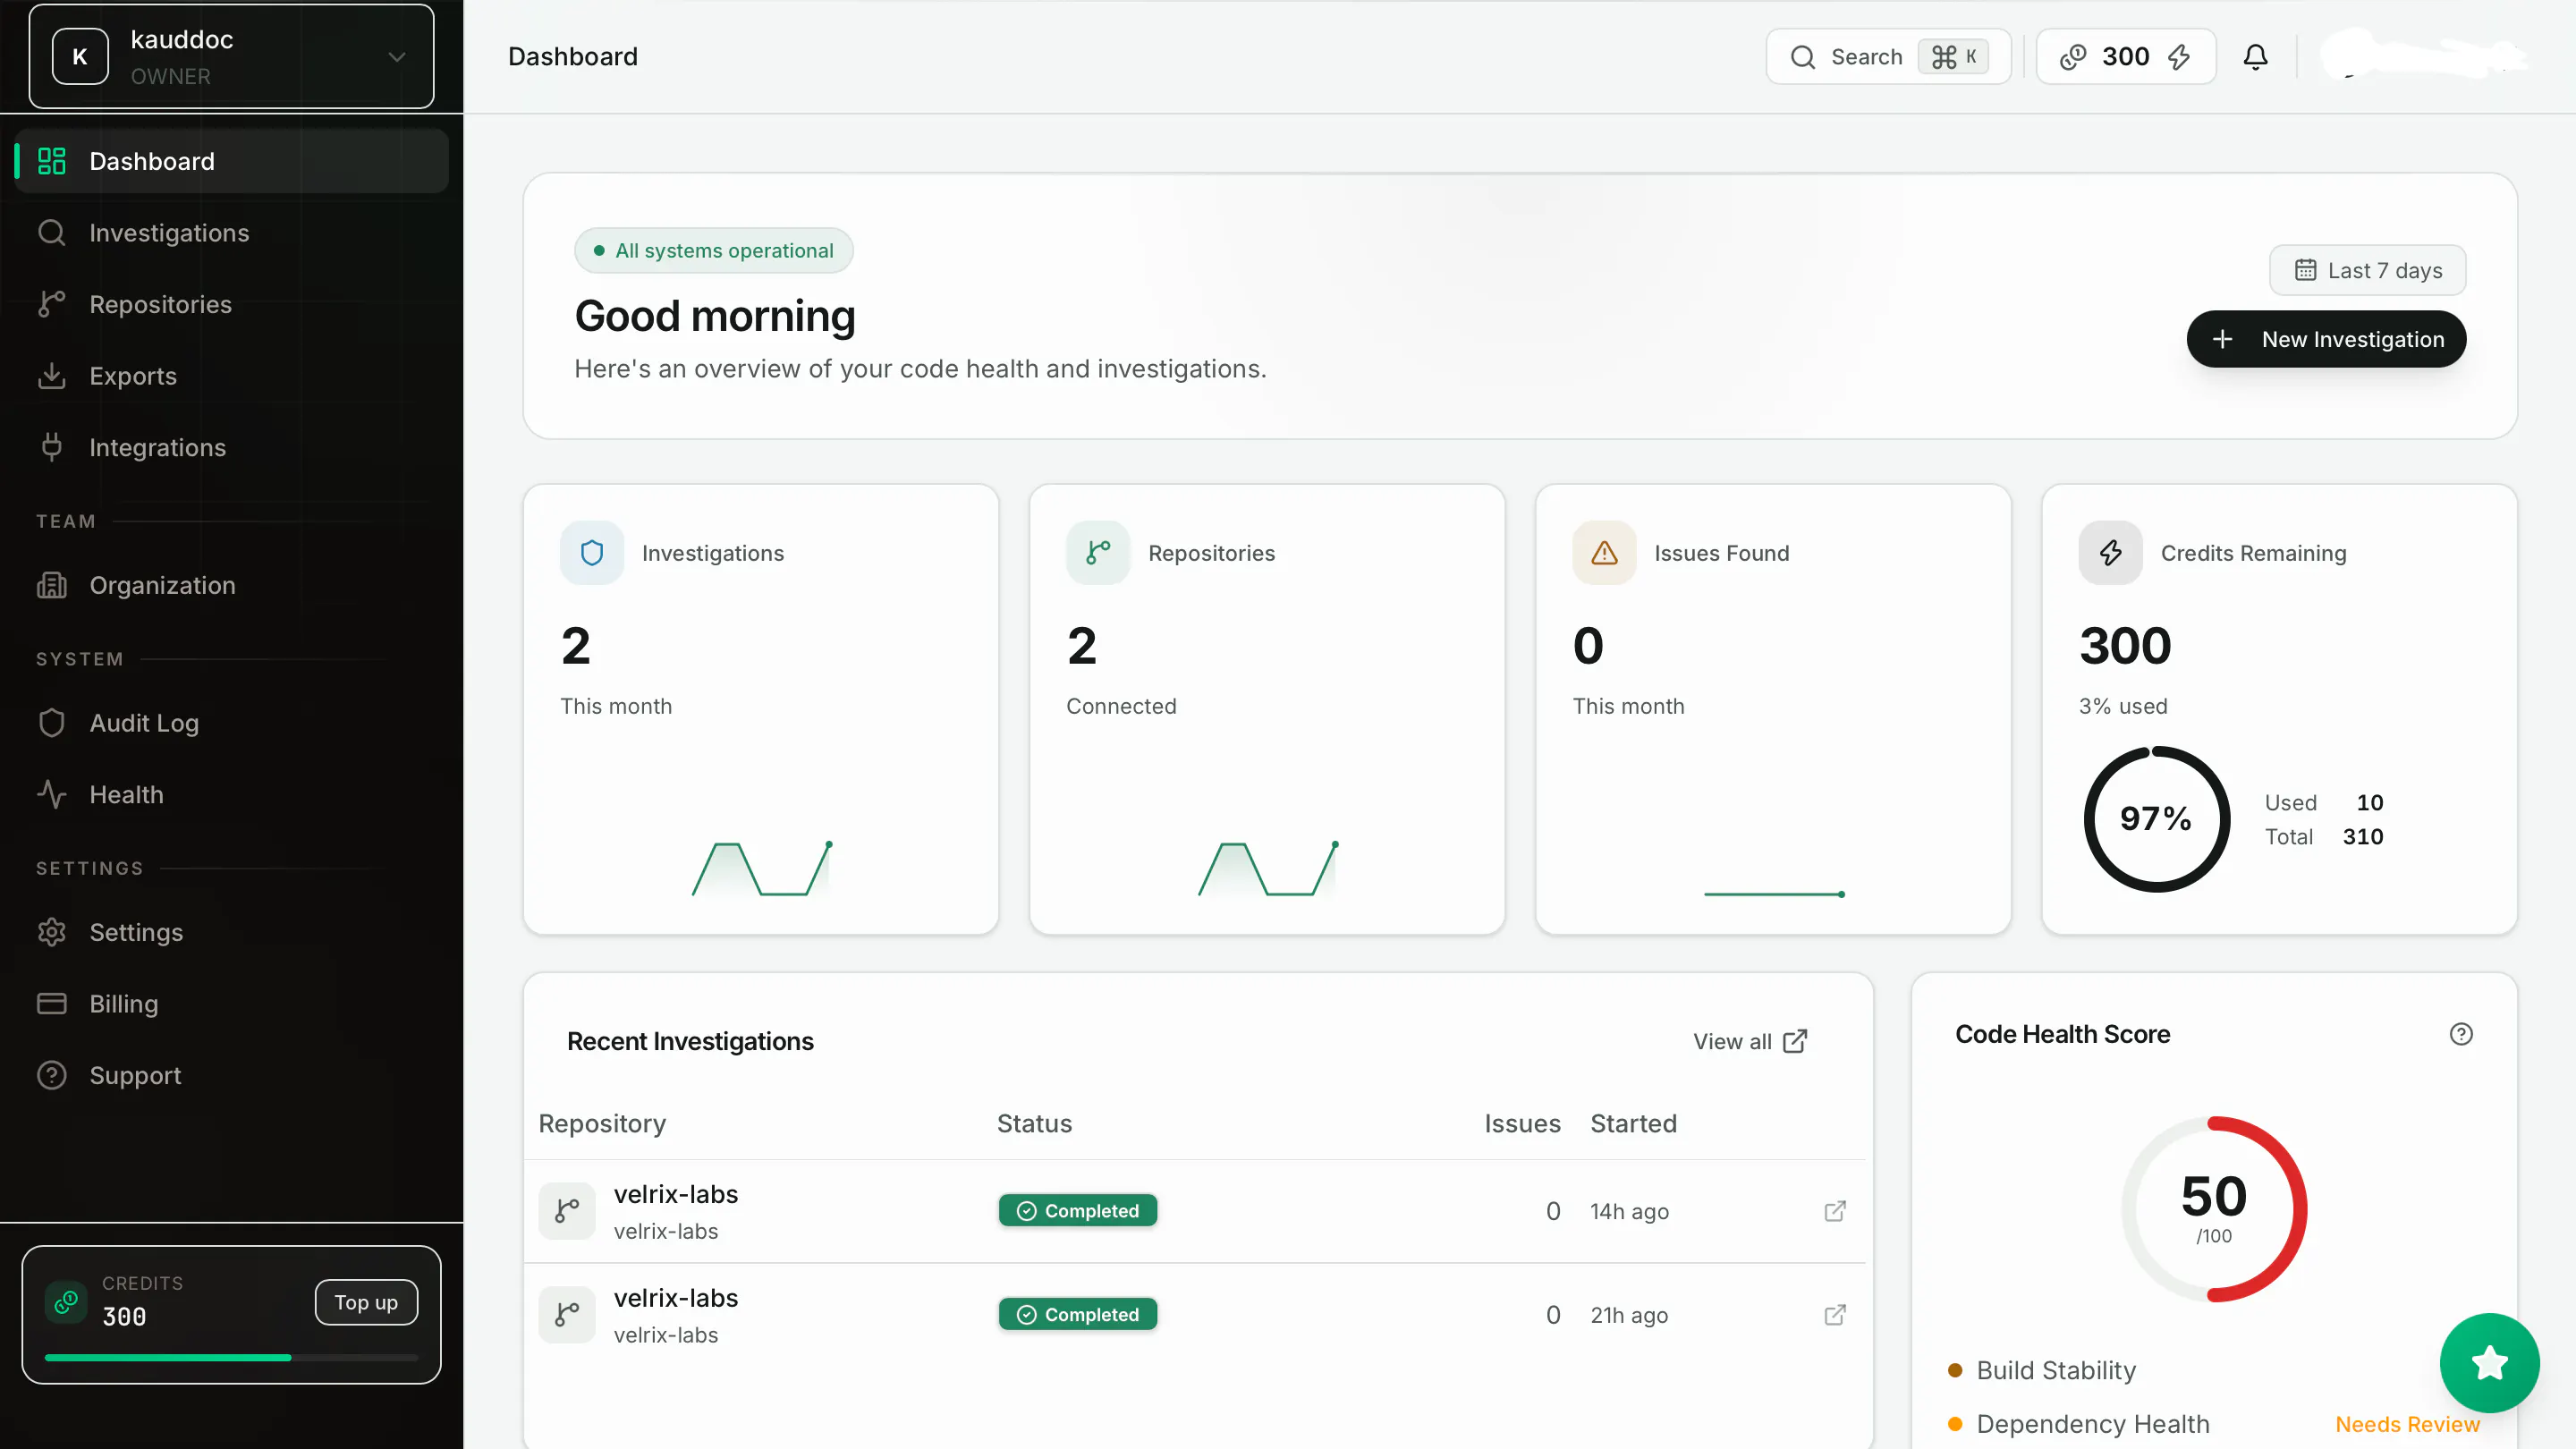
Task: Open Integrations in the sidebar
Action: (232, 447)
